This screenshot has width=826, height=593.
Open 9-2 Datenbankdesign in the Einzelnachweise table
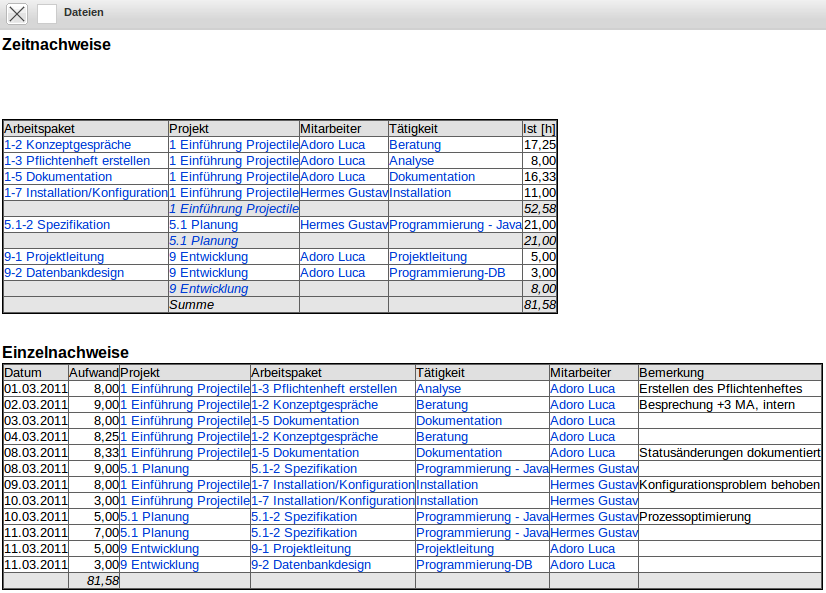[x=311, y=565]
